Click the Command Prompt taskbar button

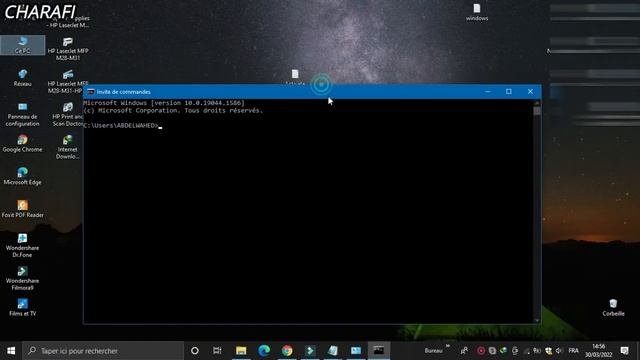tap(379, 351)
